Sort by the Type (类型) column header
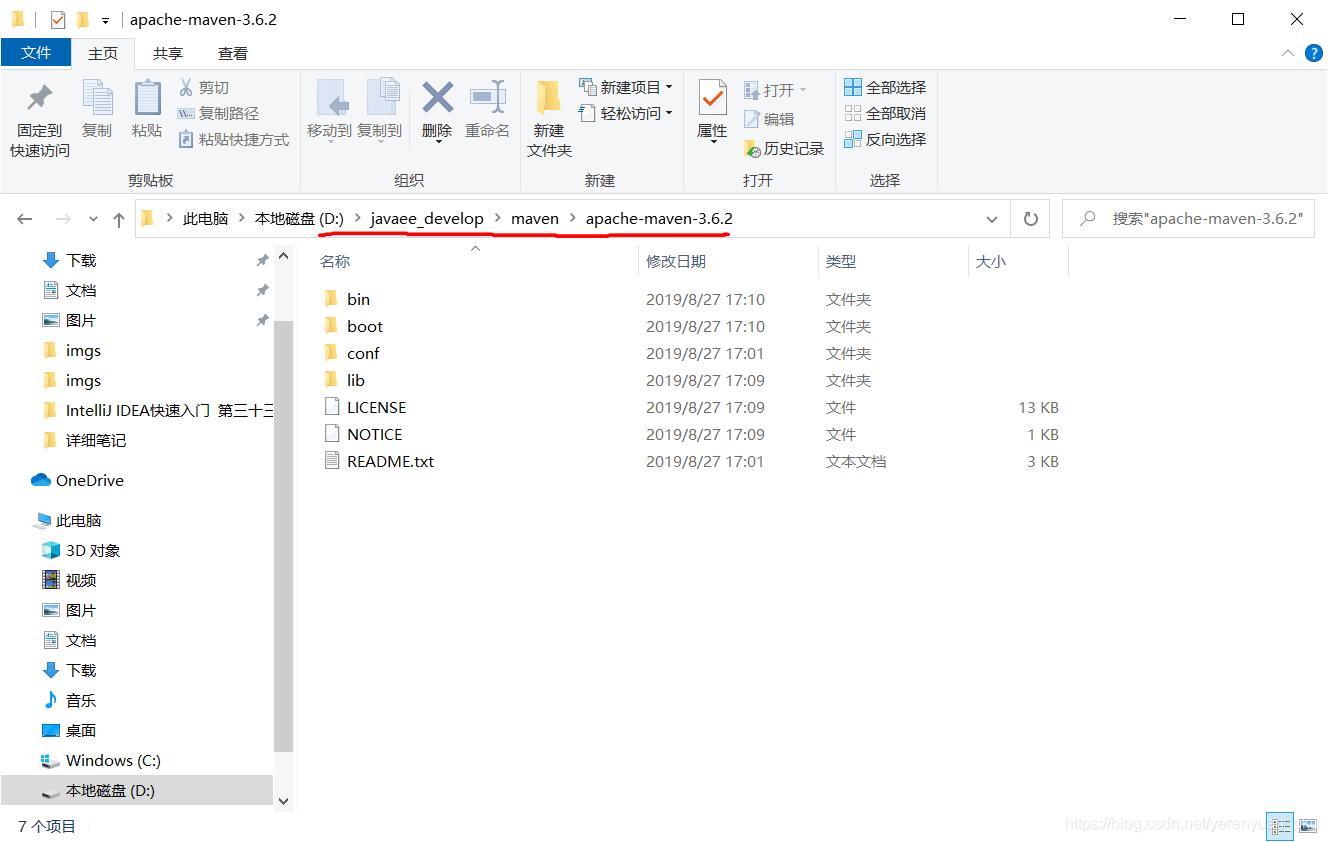 pos(841,261)
